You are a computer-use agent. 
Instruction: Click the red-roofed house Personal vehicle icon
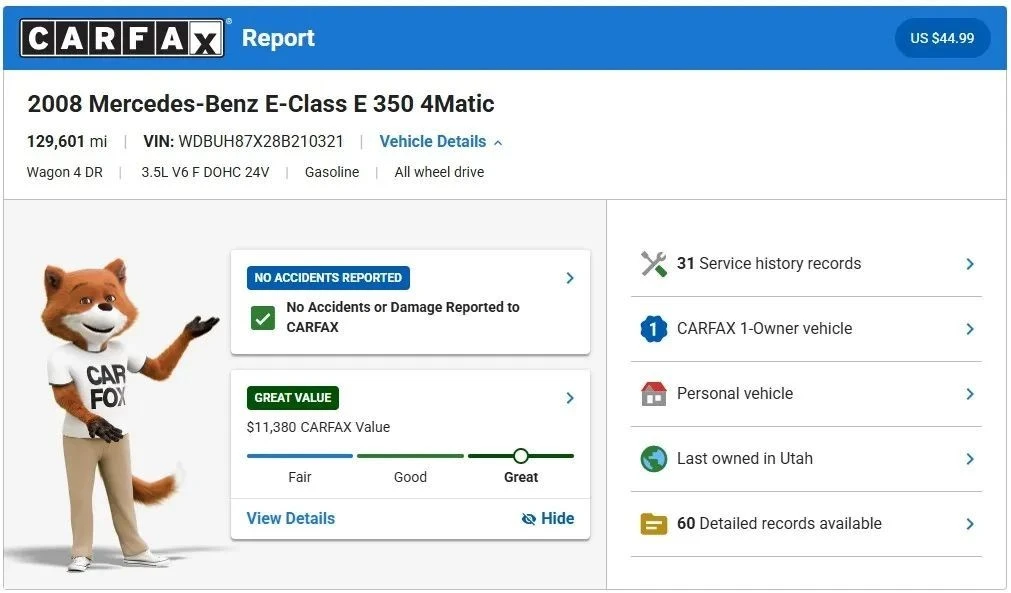[x=654, y=394]
